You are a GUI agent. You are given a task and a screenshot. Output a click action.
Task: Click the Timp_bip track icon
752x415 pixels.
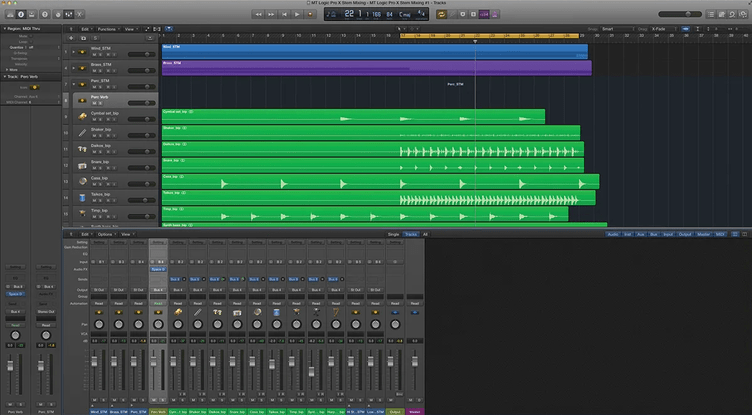coord(82,214)
